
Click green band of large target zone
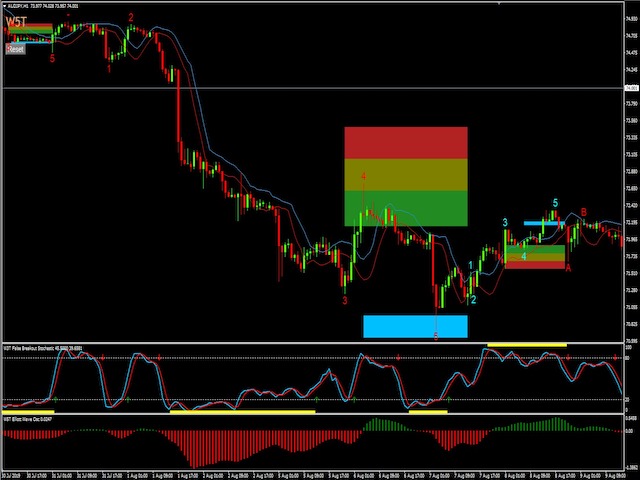tap(405, 208)
